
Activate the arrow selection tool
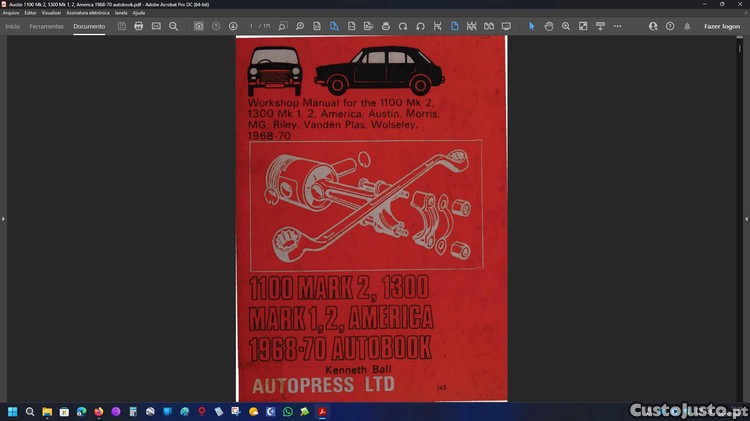point(531,26)
